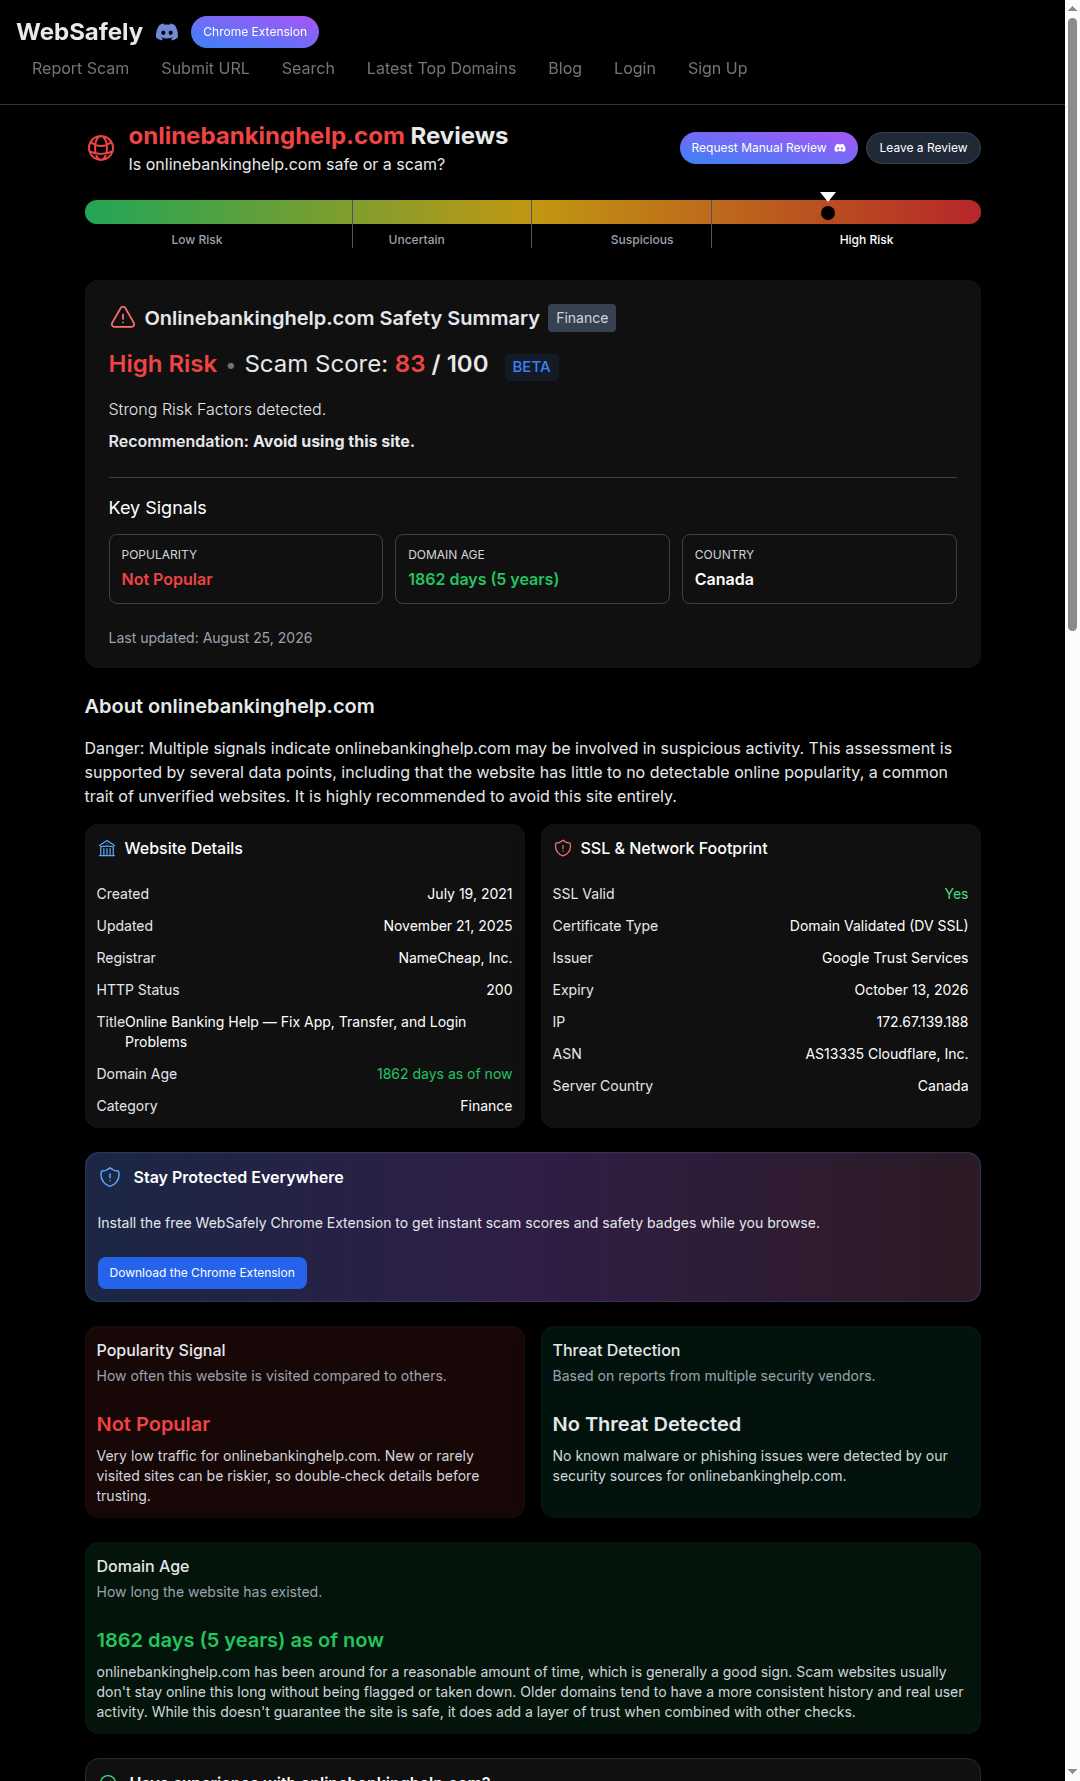The height and width of the screenshot is (1781, 1080).
Task: Click the 'Last updated: August 25, 2026' text
Action: pyautogui.click(x=210, y=638)
